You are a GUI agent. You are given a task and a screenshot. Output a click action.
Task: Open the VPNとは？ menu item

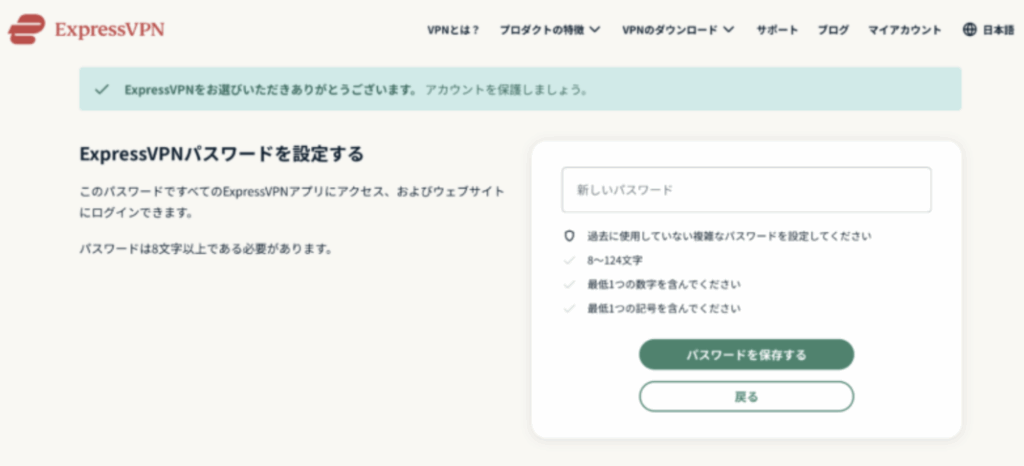(x=453, y=30)
